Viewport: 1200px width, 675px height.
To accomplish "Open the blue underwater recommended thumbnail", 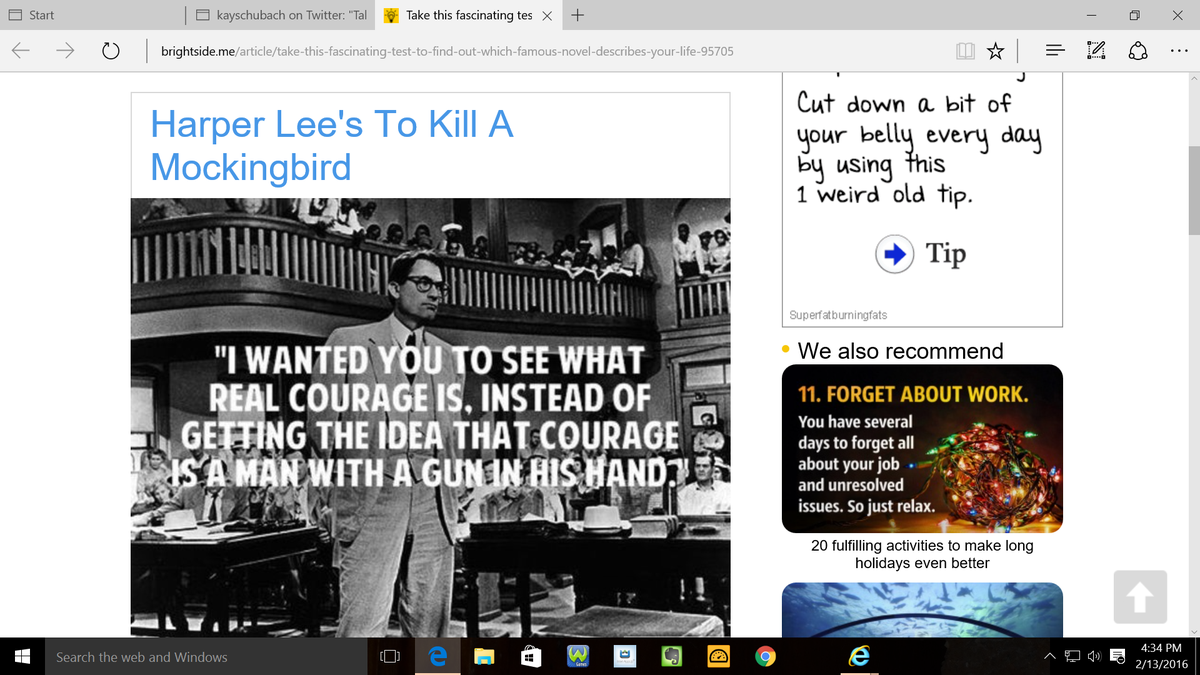I will (922, 610).
